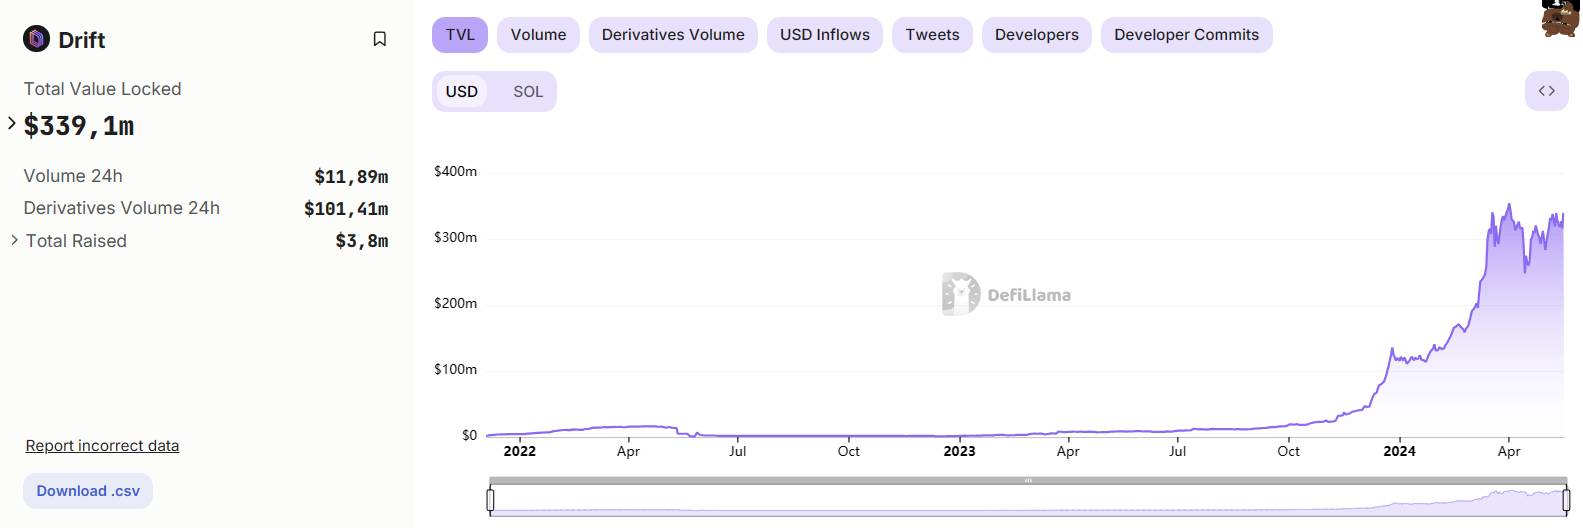This screenshot has width=1583, height=528.
Task: Click the Total Value Locked label
Action: [103, 89]
